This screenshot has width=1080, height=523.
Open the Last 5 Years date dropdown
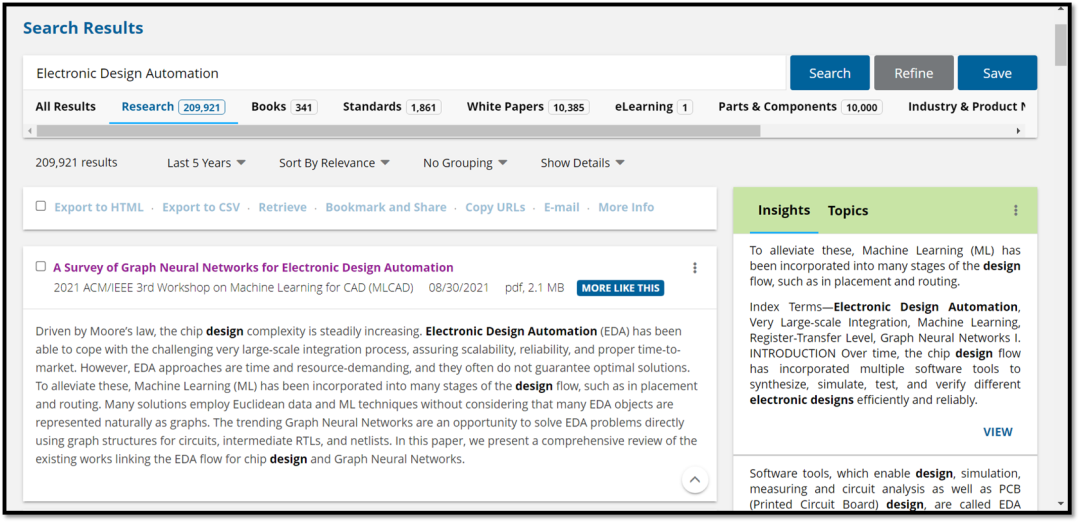point(206,163)
